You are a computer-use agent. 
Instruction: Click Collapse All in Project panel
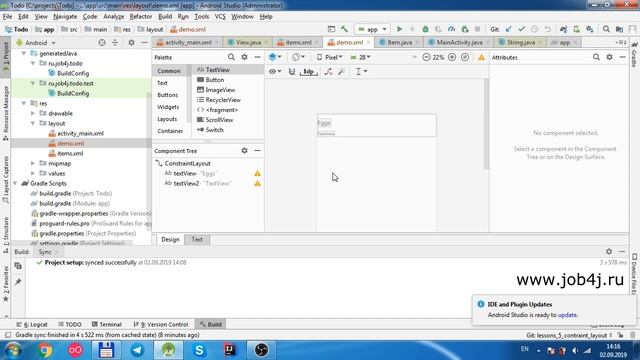point(115,42)
